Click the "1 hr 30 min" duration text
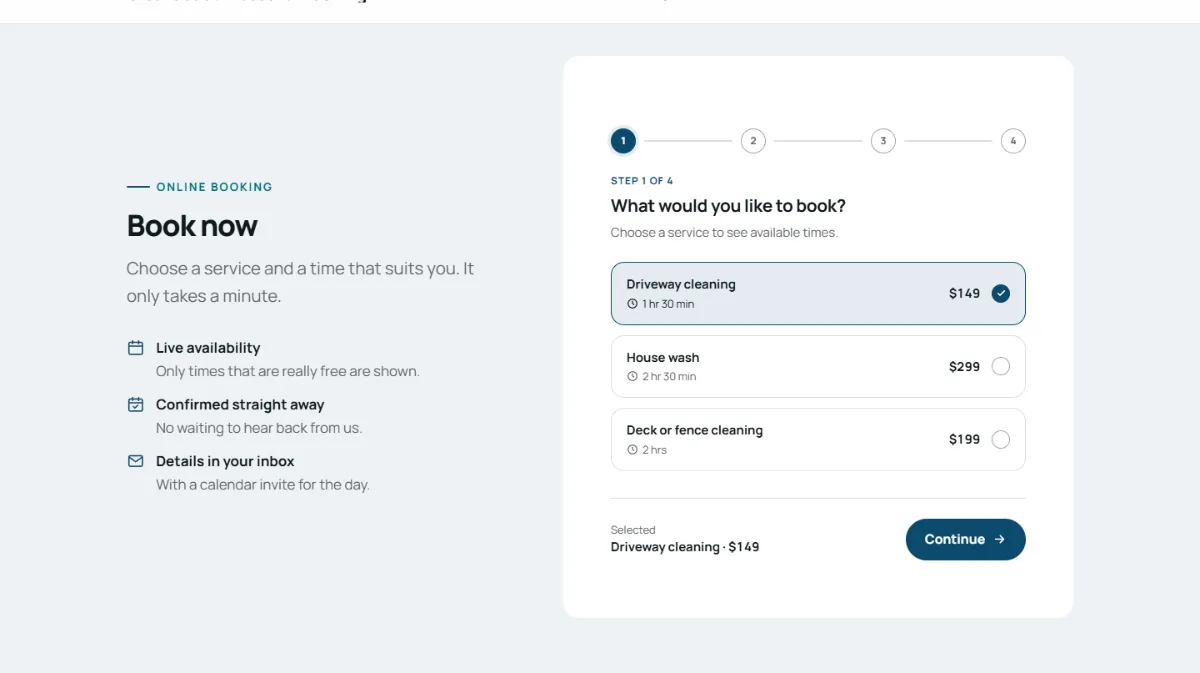 (668, 304)
